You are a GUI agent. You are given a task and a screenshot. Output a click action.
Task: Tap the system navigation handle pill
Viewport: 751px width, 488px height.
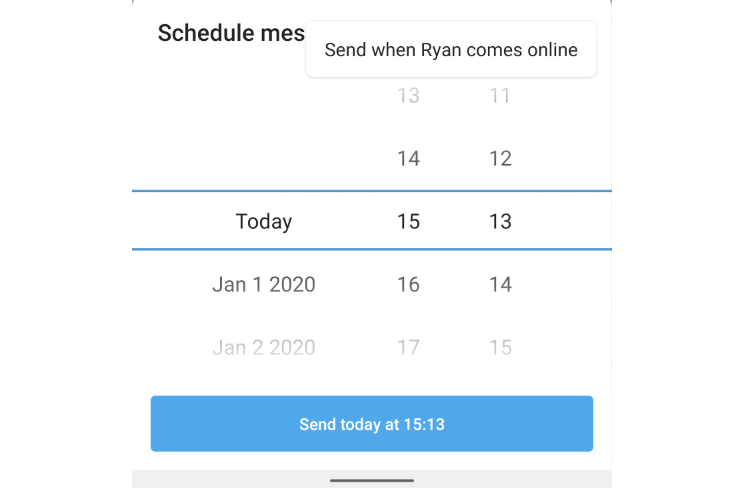(372, 480)
